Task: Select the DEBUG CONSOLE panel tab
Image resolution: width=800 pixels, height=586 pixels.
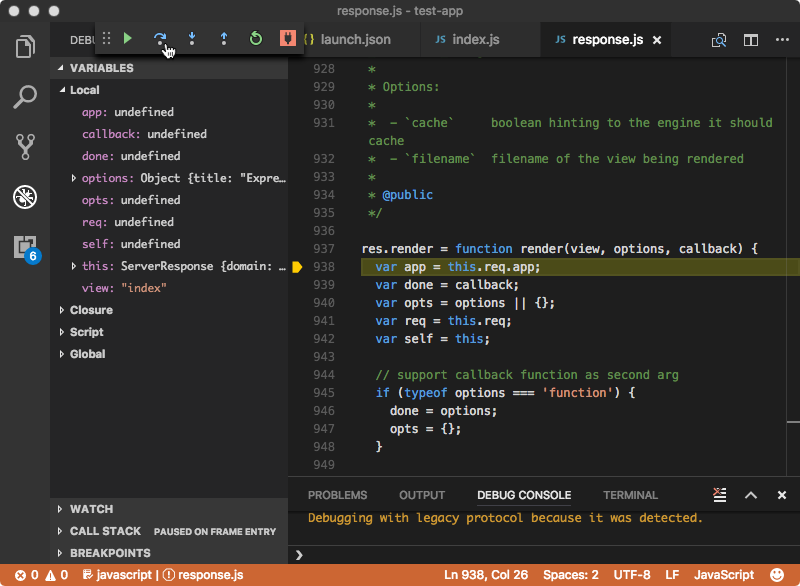Action: 524,495
